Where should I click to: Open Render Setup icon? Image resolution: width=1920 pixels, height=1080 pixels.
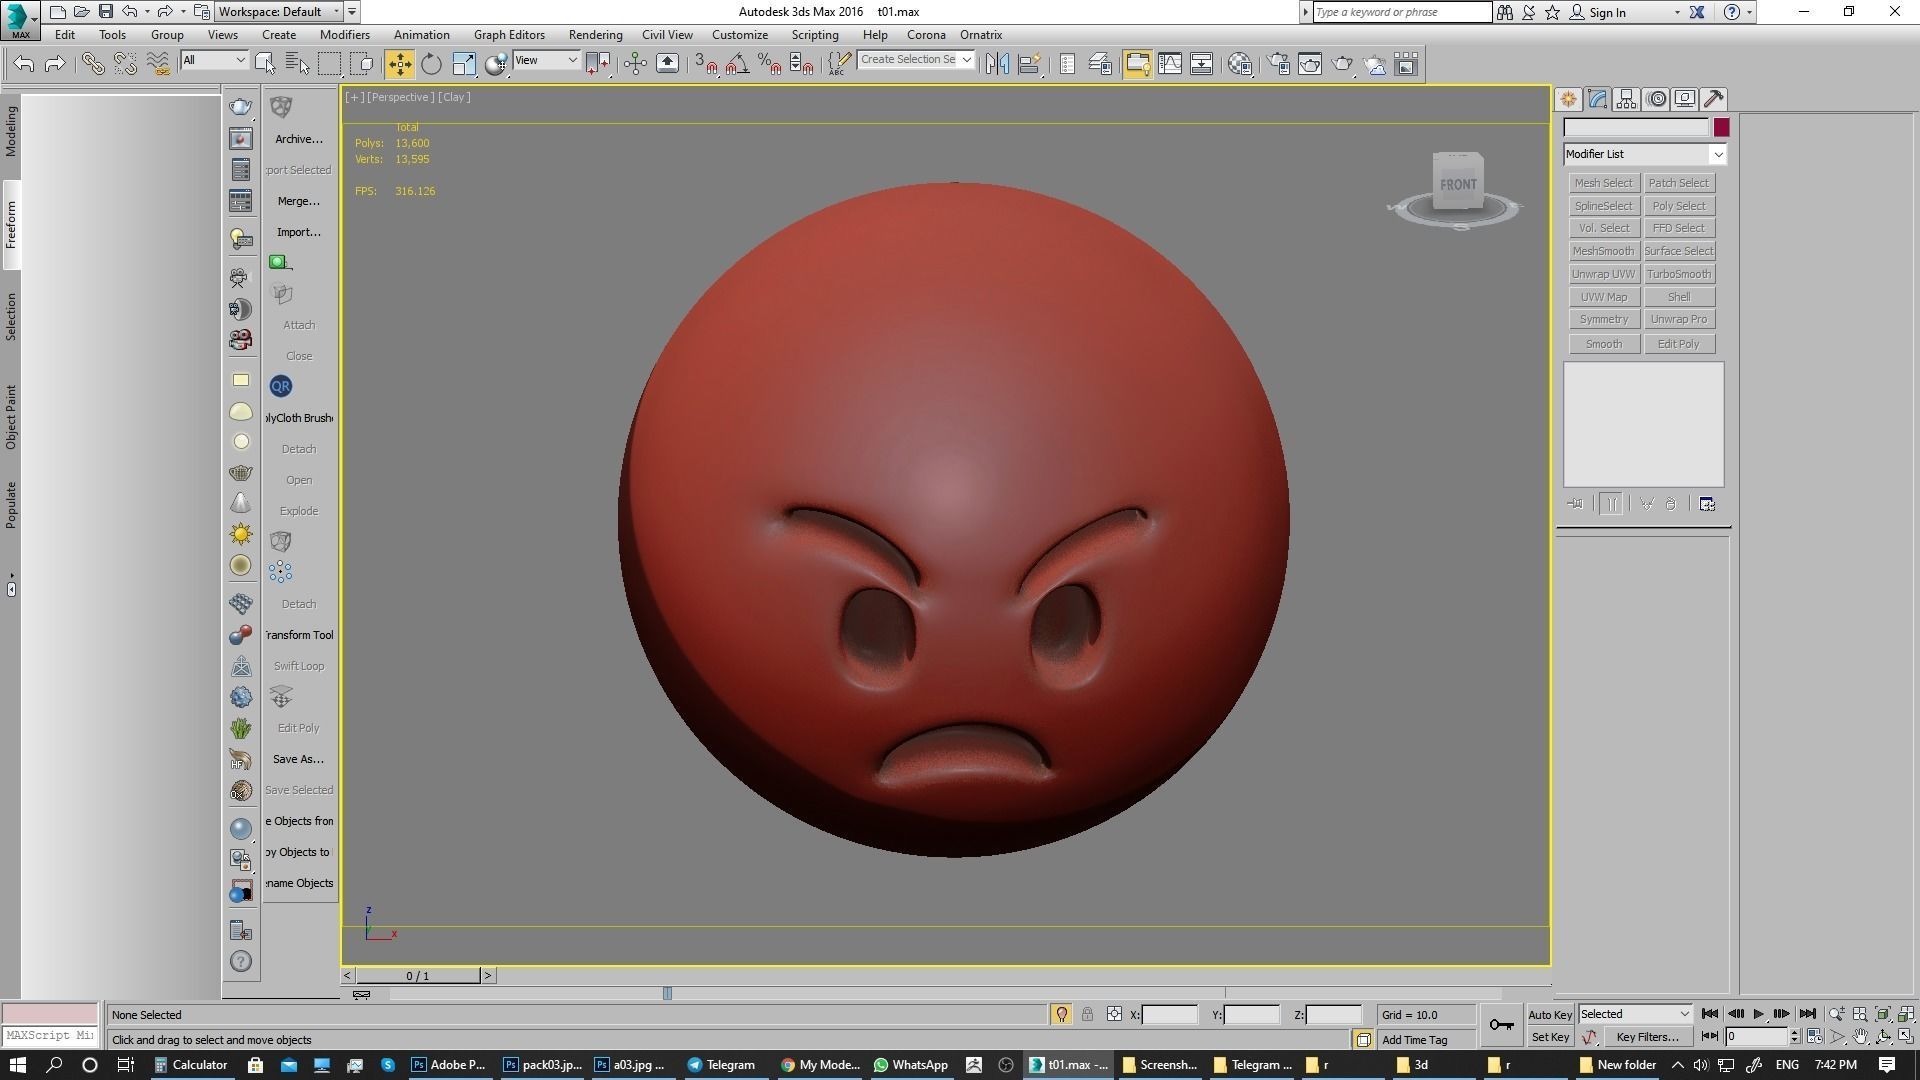point(1278,64)
